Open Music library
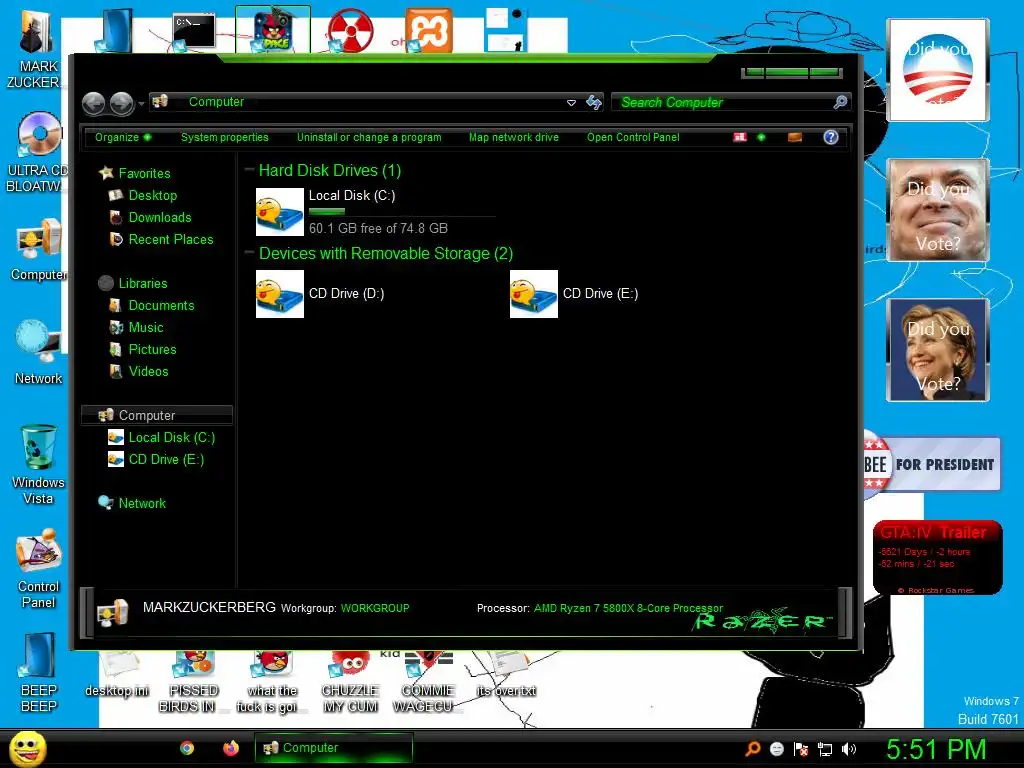The height and width of the screenshot is (768, 1024). tap(145, 328)
